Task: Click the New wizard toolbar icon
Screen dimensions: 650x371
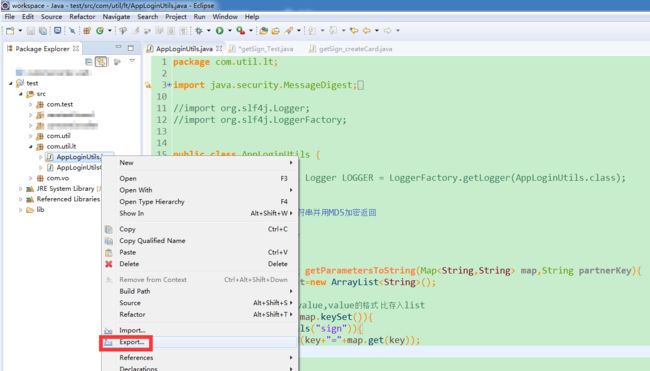Action: click(x=10, y=31)
